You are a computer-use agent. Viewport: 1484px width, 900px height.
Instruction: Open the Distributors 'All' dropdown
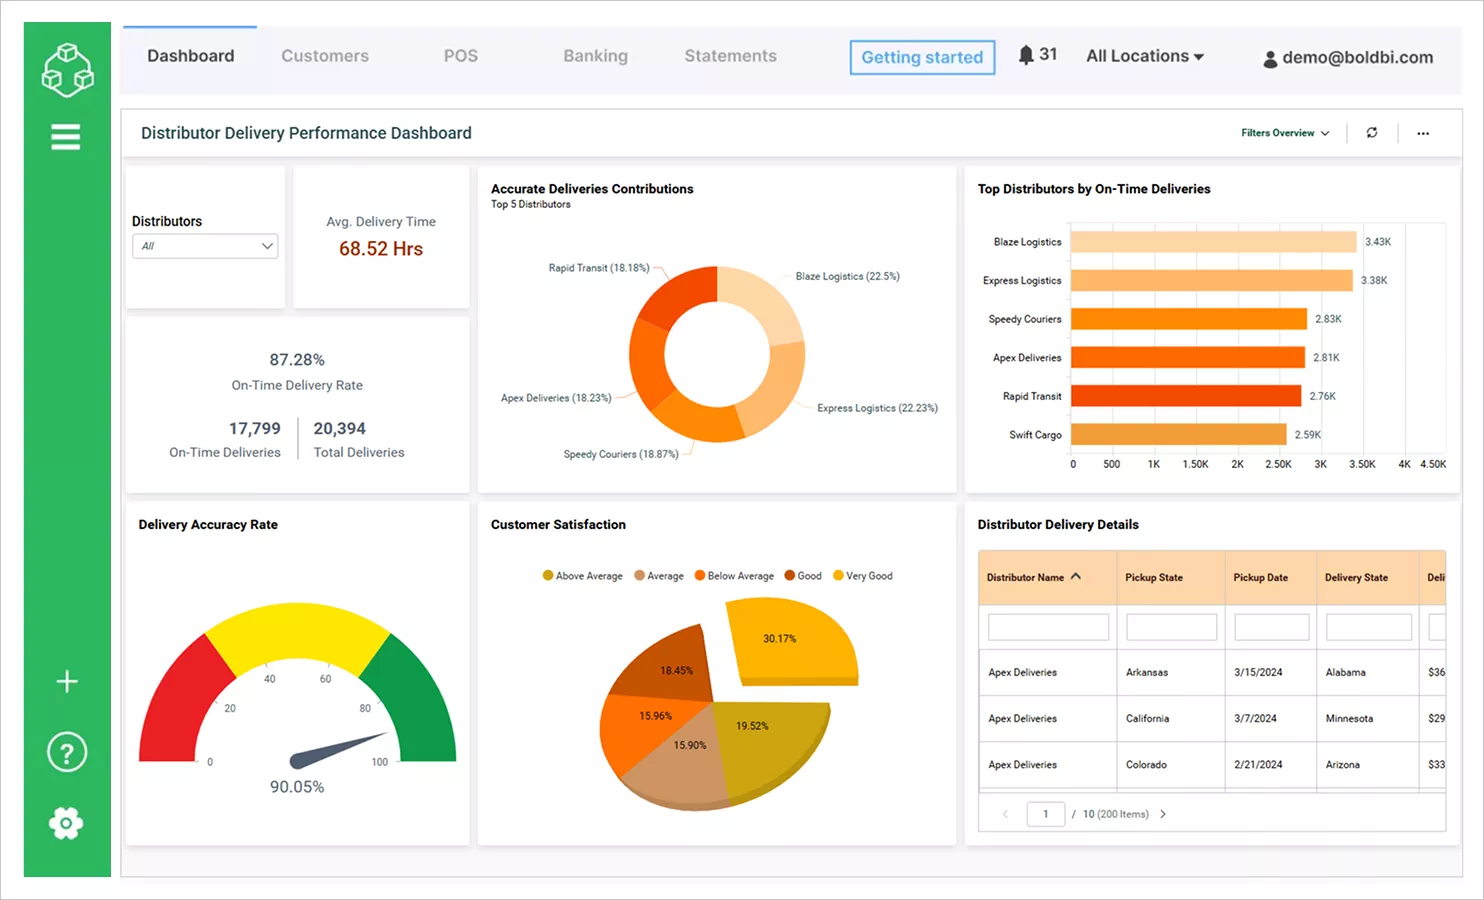(x=204, y=246)
